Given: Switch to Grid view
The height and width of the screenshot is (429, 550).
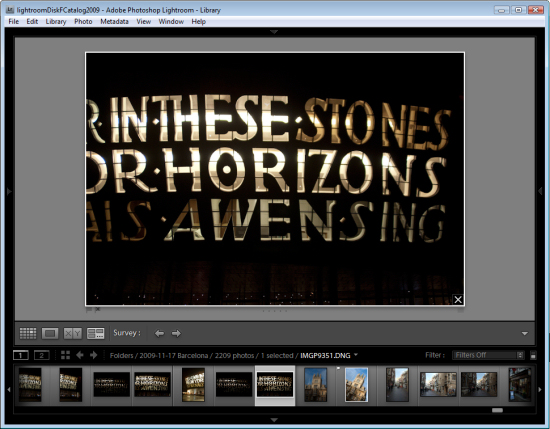Looking at the screenshot, I should (28, 333).
